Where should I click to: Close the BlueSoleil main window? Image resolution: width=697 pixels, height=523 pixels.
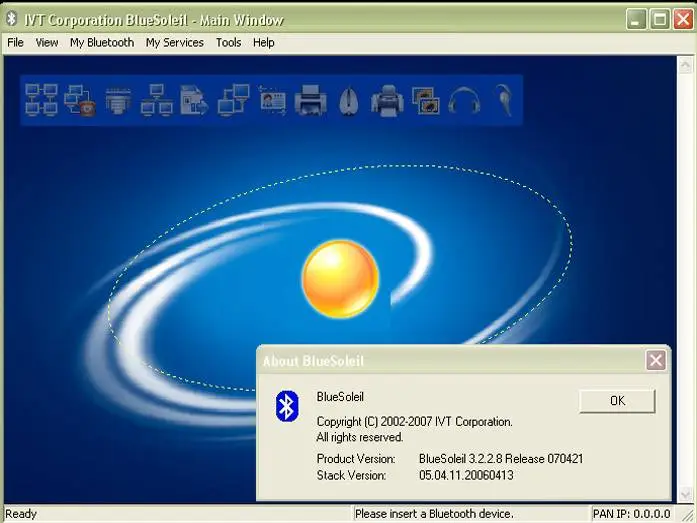[x=683, y=20]
